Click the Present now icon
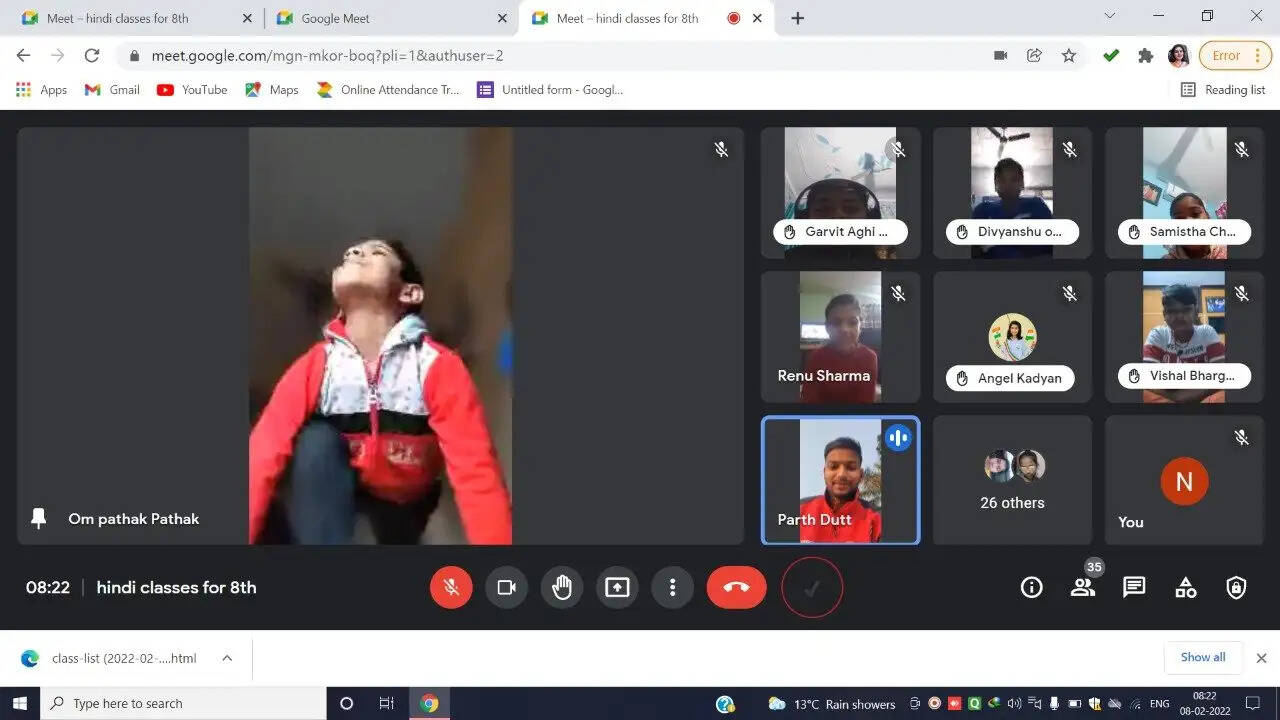Image resolution: width=1280 pixels, height=720 pixels. pos(617,587)
